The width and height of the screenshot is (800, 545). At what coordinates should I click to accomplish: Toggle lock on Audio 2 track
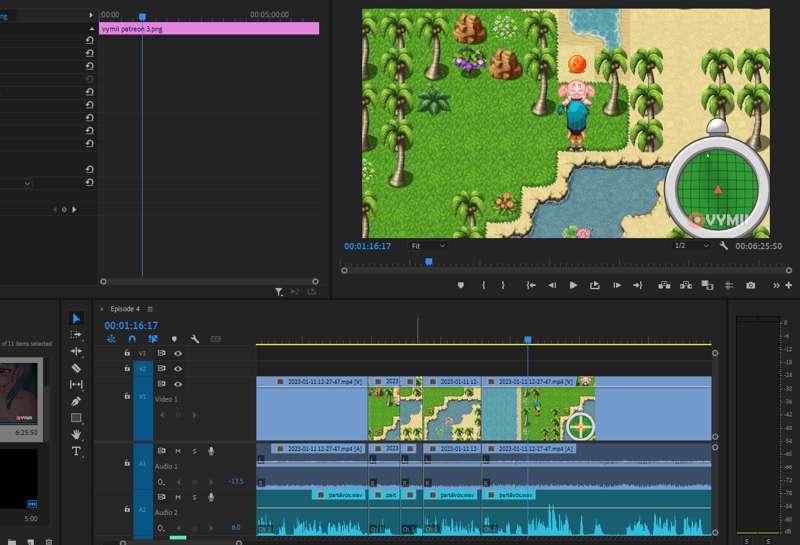pos(127,509)
